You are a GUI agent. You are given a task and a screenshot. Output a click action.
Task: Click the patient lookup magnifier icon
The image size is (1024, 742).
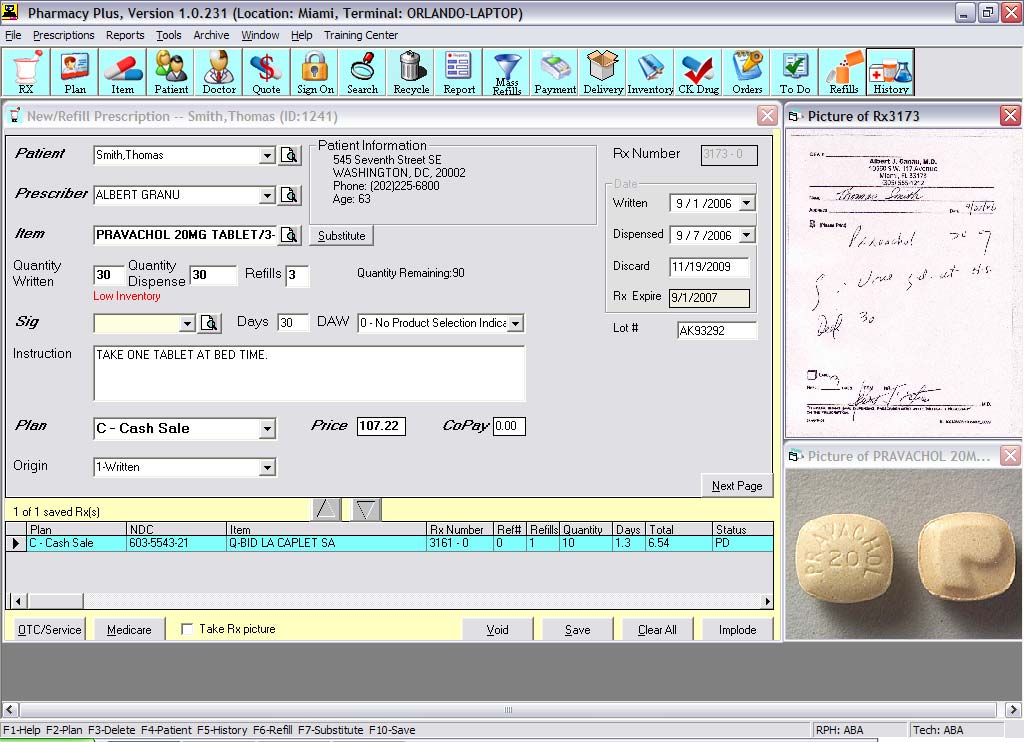(289, 156)
